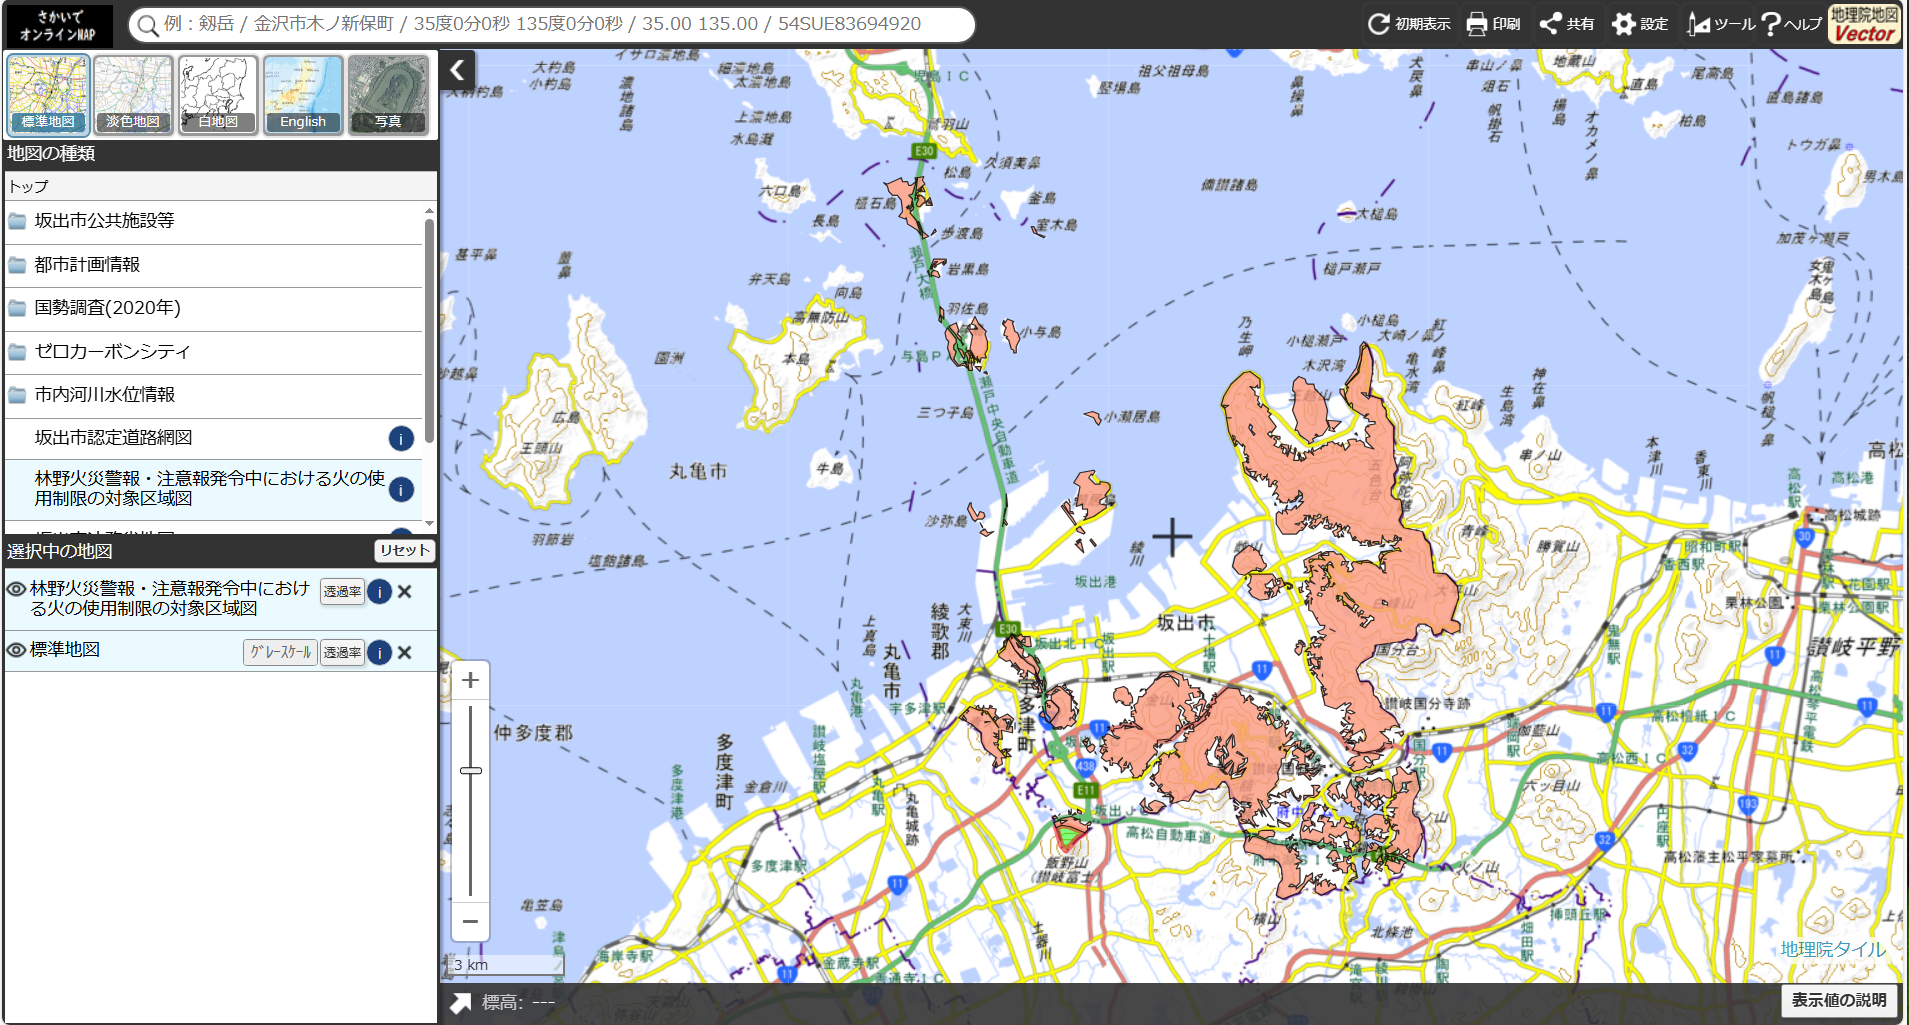The width and height of the screenshot is (1909, 1025).
Task: Open the 印刷 print tool
Action: (x=1477, y=24)
